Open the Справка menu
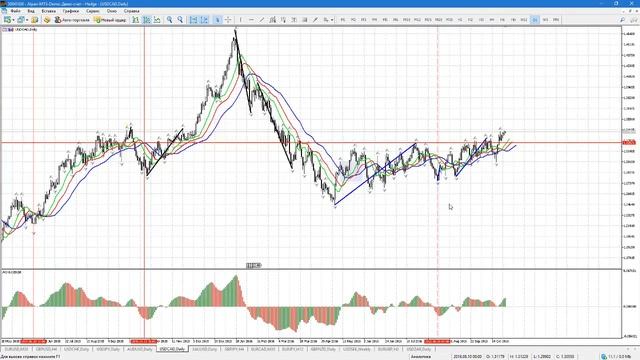640x360 pixels. [131, 11]
